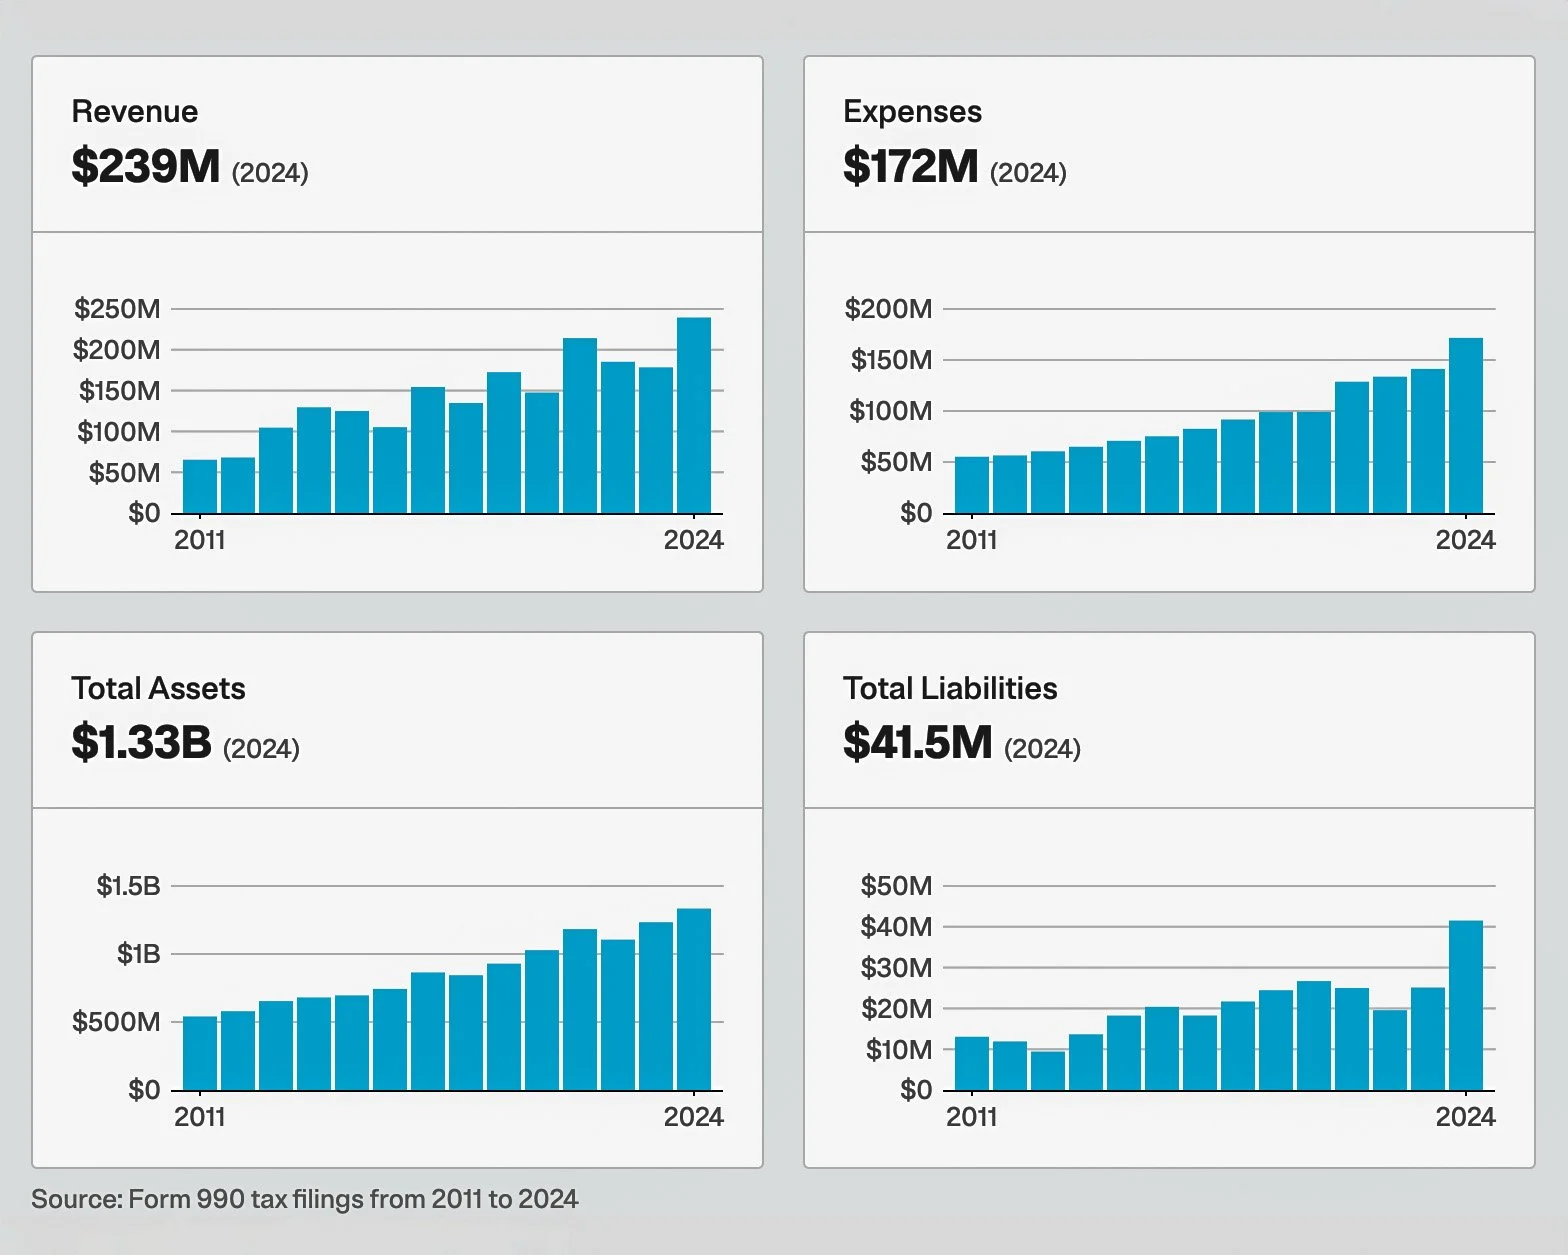The width and height of the screenshot is (1568, 1255).
Task: Click the $30M axis label in Liabilities chart
Action: [896, 968]
